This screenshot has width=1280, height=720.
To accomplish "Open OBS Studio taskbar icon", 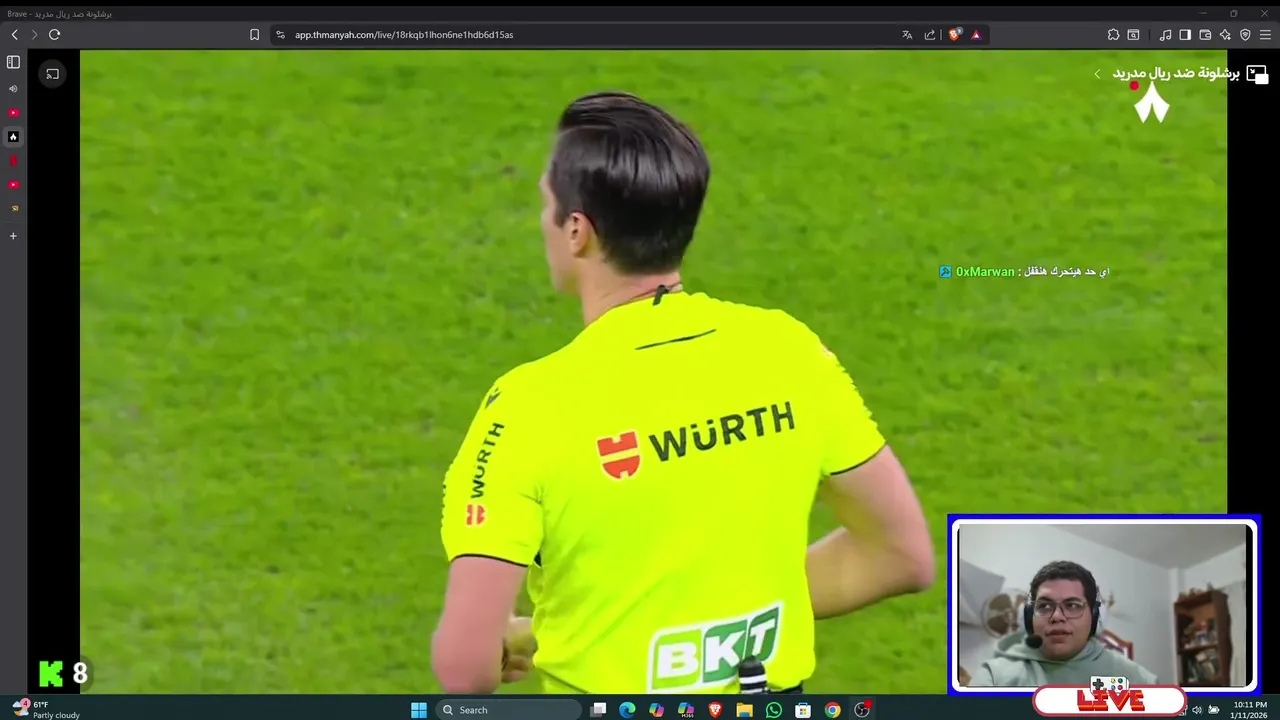I will (x=862, y=710).
